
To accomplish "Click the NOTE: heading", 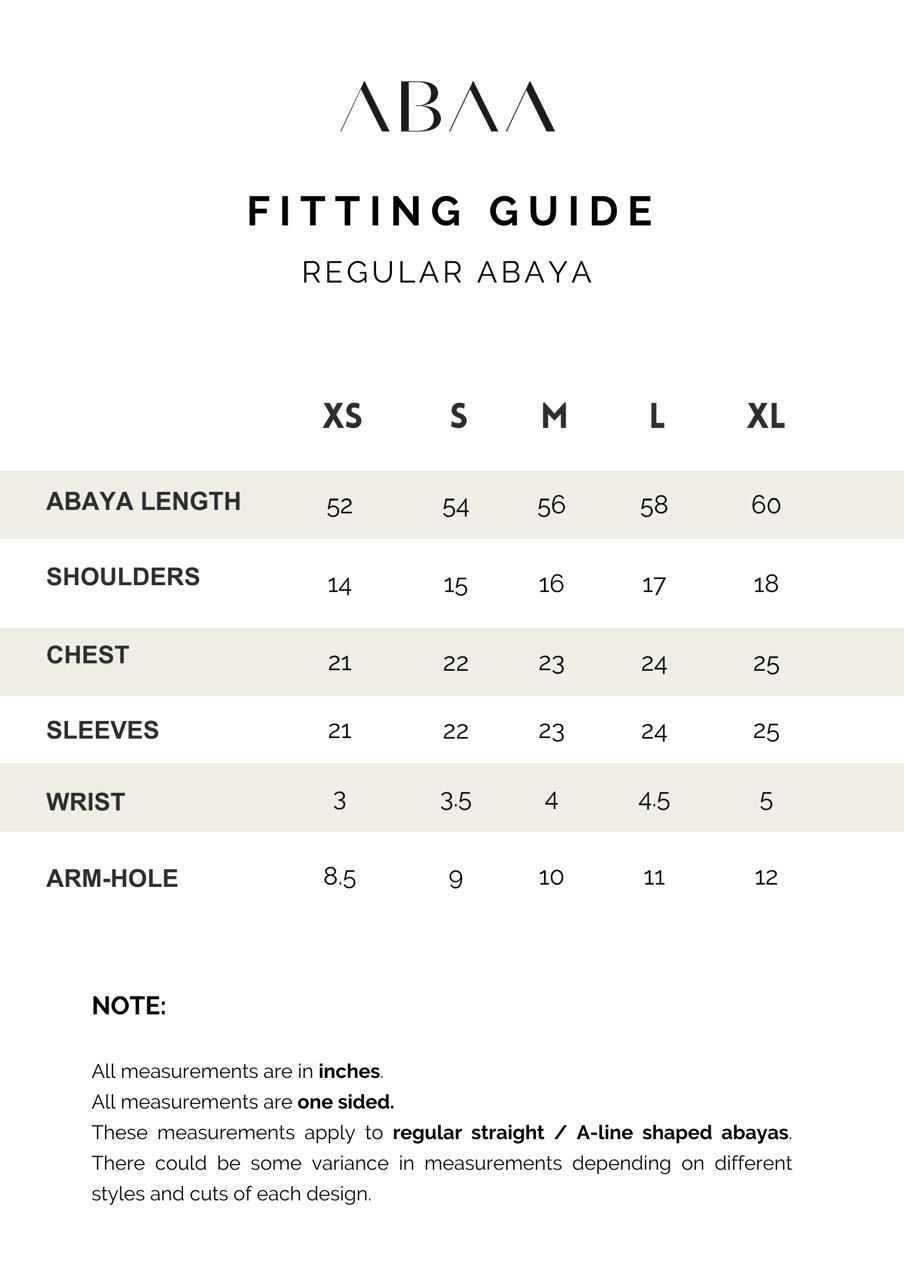I will tap(129, 1006).
